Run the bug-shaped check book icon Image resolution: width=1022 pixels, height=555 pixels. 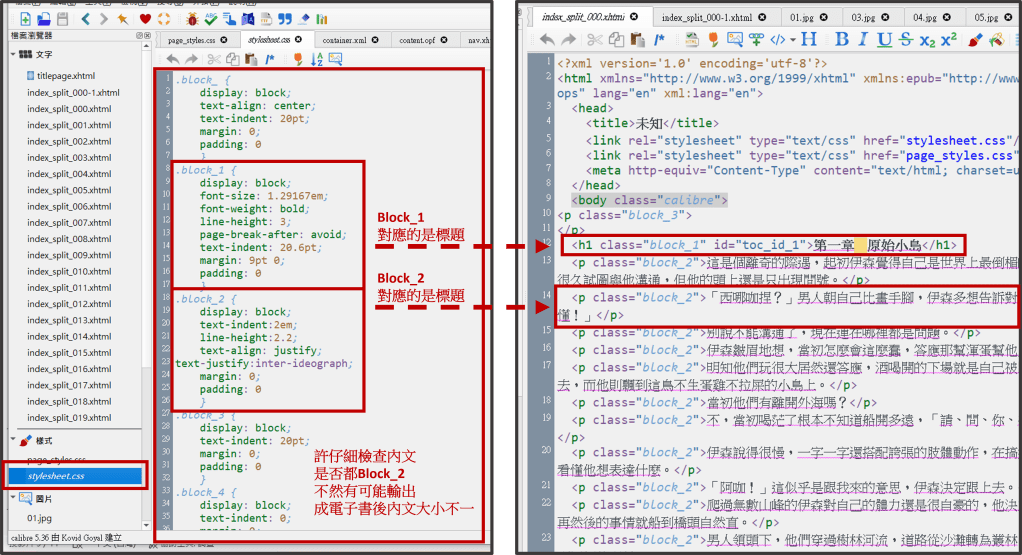(x=190, y=18)
